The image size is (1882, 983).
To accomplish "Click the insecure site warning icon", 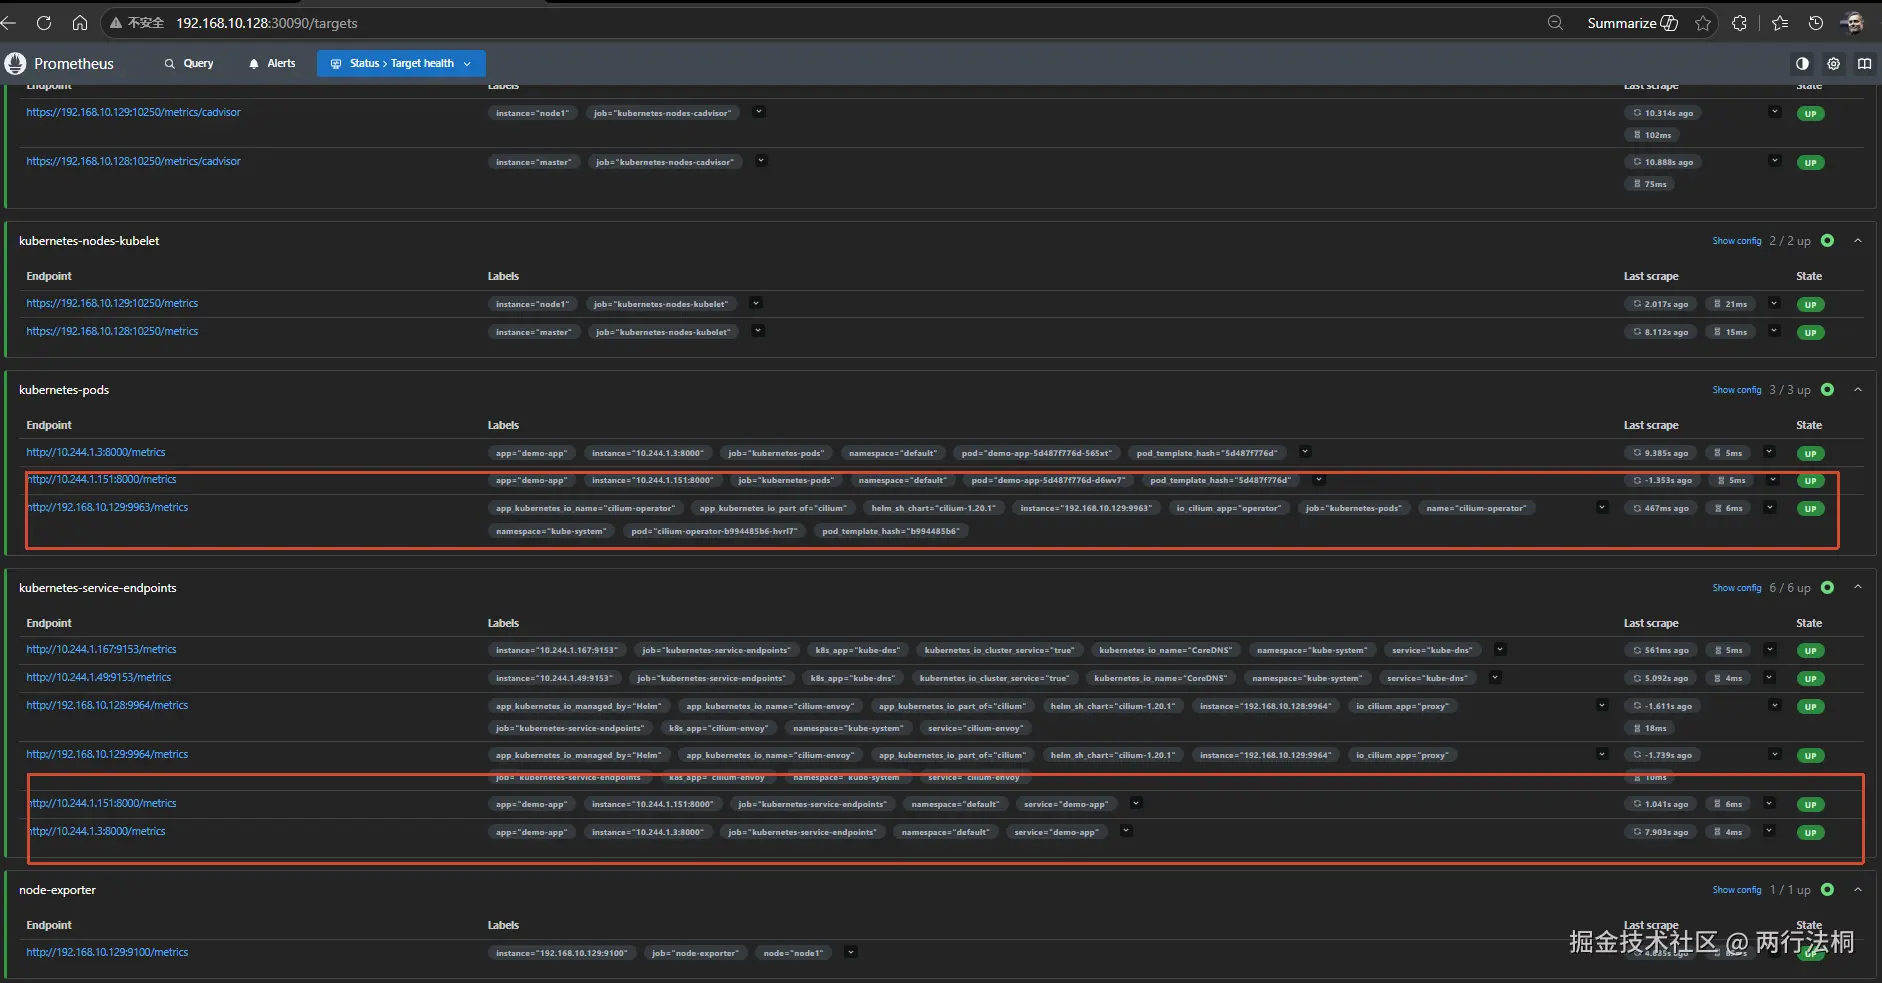I will 116,23.
